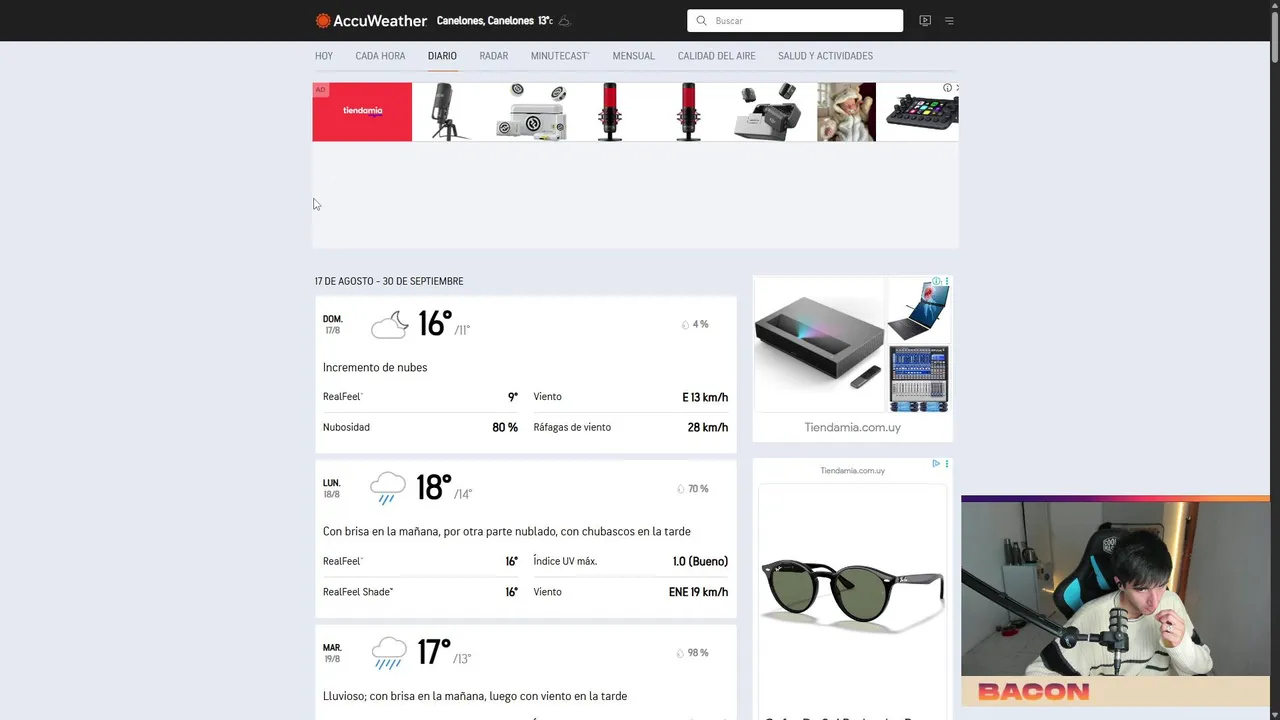The width and height of the screenshot is (1280, 720).
Task: Click the projector product ad image
Action: click(x=819, y=346)
